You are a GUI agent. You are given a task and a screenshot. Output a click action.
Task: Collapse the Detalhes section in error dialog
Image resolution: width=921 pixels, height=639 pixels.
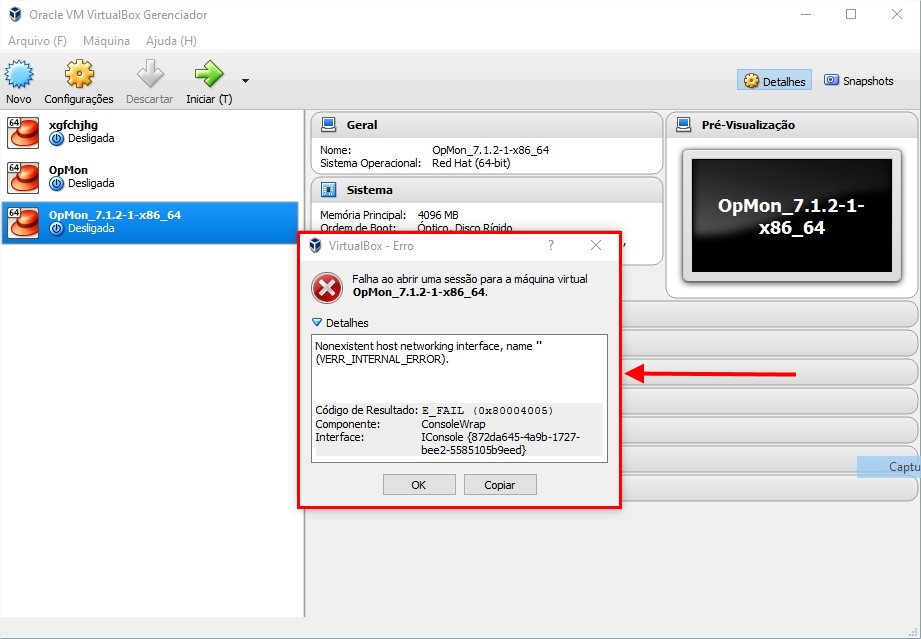pyautogui.click(x=318, y=323)
